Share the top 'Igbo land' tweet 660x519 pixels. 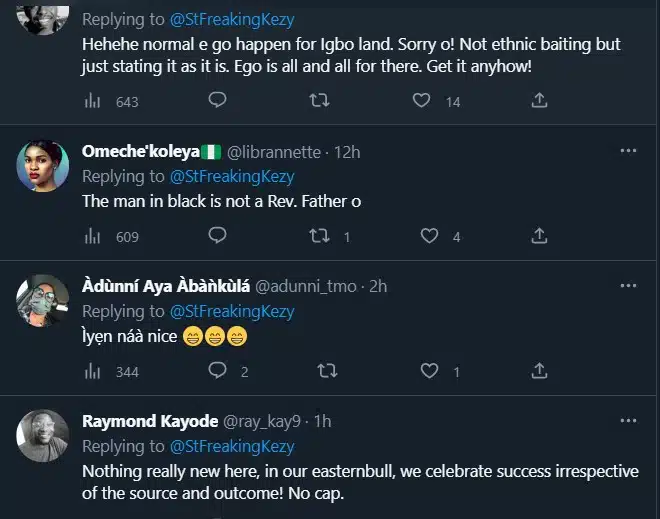538,101
